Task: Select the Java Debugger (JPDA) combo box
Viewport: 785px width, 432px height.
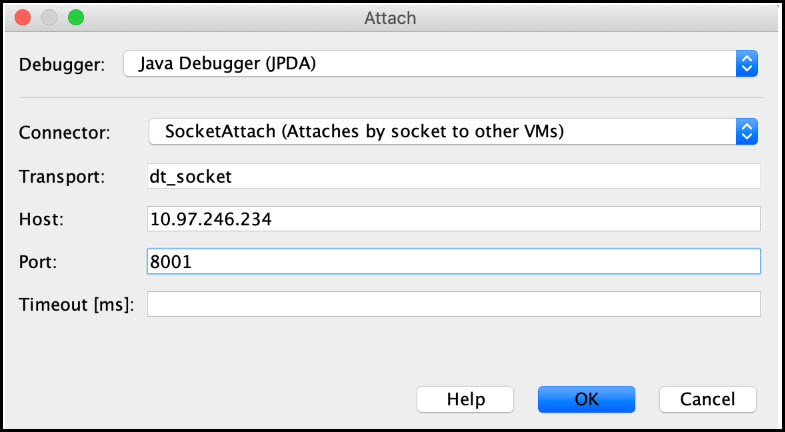Action: 430,65
